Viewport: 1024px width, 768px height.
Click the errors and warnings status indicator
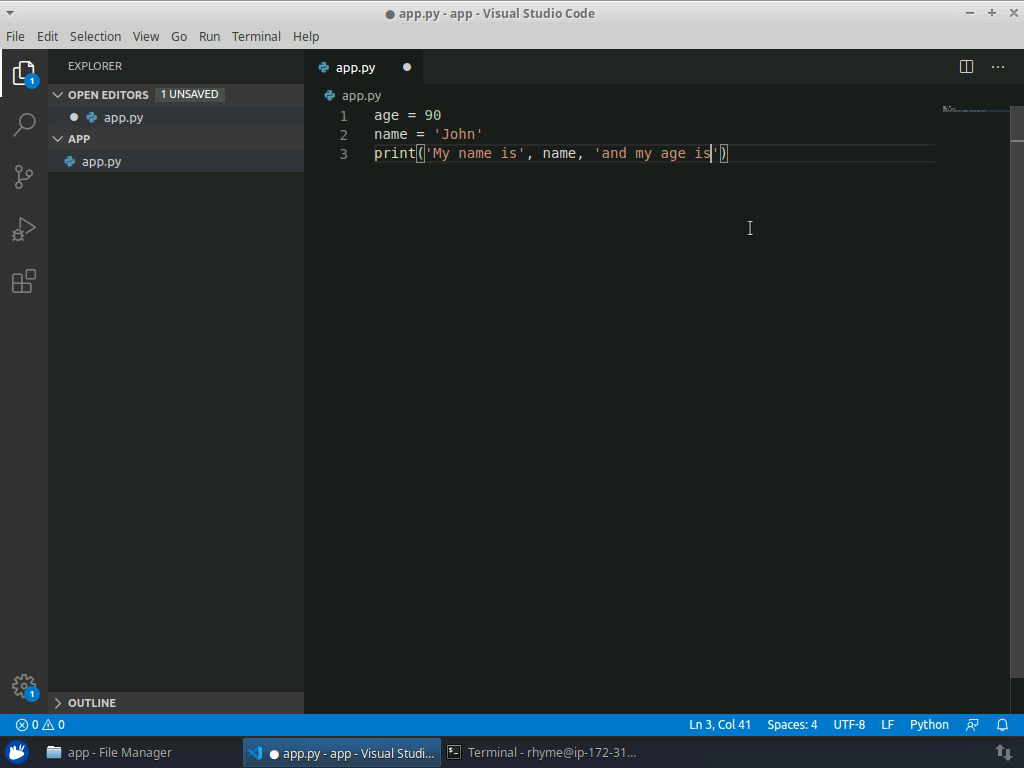click(x=40, y=725)
